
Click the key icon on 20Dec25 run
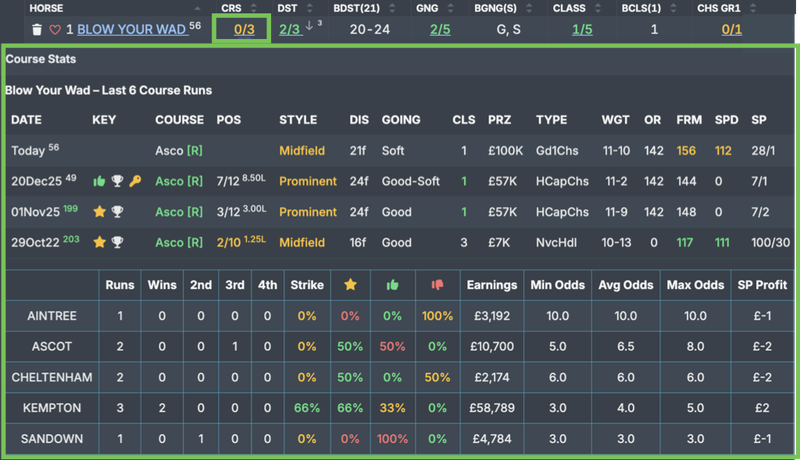click(x=136, y=182)
